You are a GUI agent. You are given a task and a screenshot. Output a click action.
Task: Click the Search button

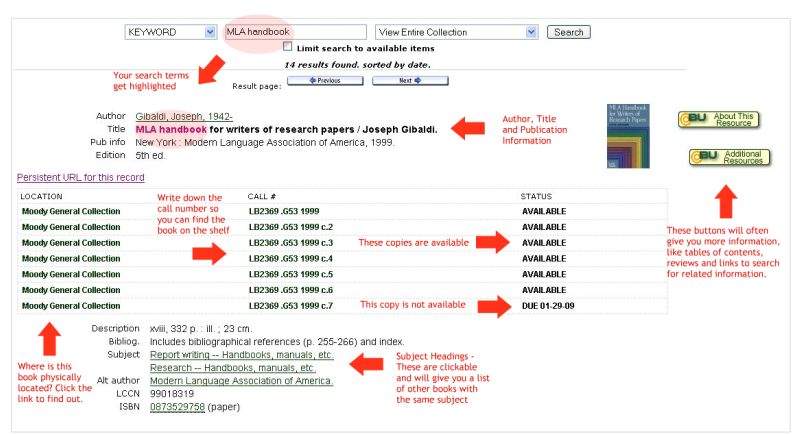pos(568,32)
